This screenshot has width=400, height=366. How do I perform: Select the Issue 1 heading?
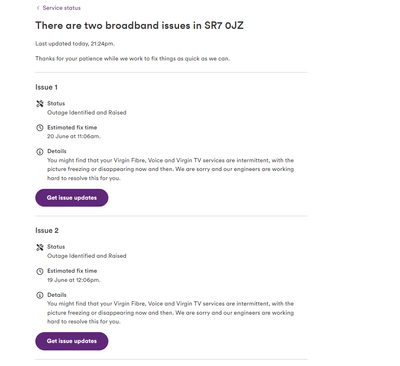point(46,87)
